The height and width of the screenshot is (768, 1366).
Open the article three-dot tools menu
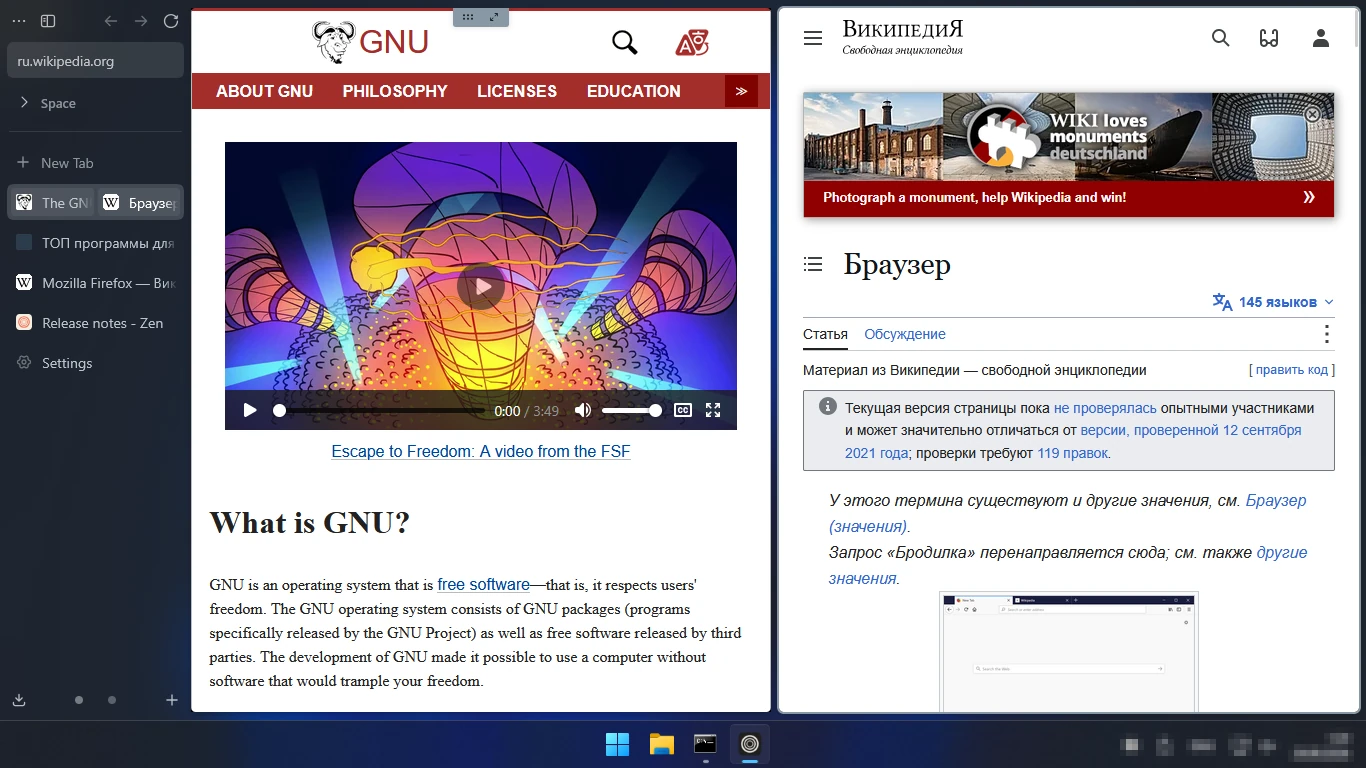coord(1326,334)
